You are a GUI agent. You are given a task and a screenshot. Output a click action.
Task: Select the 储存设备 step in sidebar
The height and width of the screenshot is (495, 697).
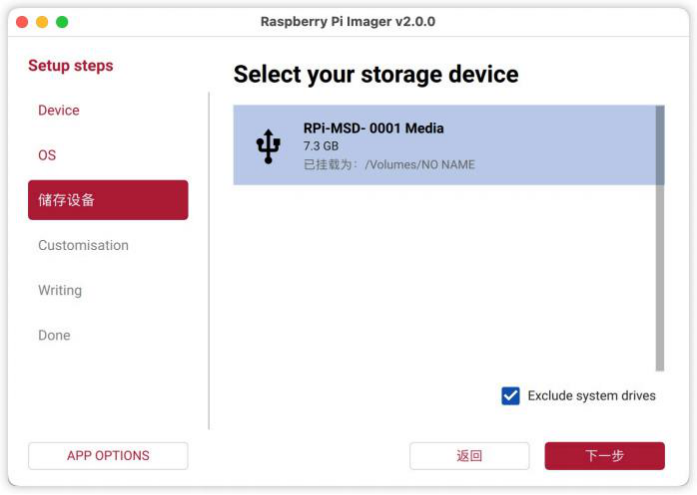pos(108,200)
